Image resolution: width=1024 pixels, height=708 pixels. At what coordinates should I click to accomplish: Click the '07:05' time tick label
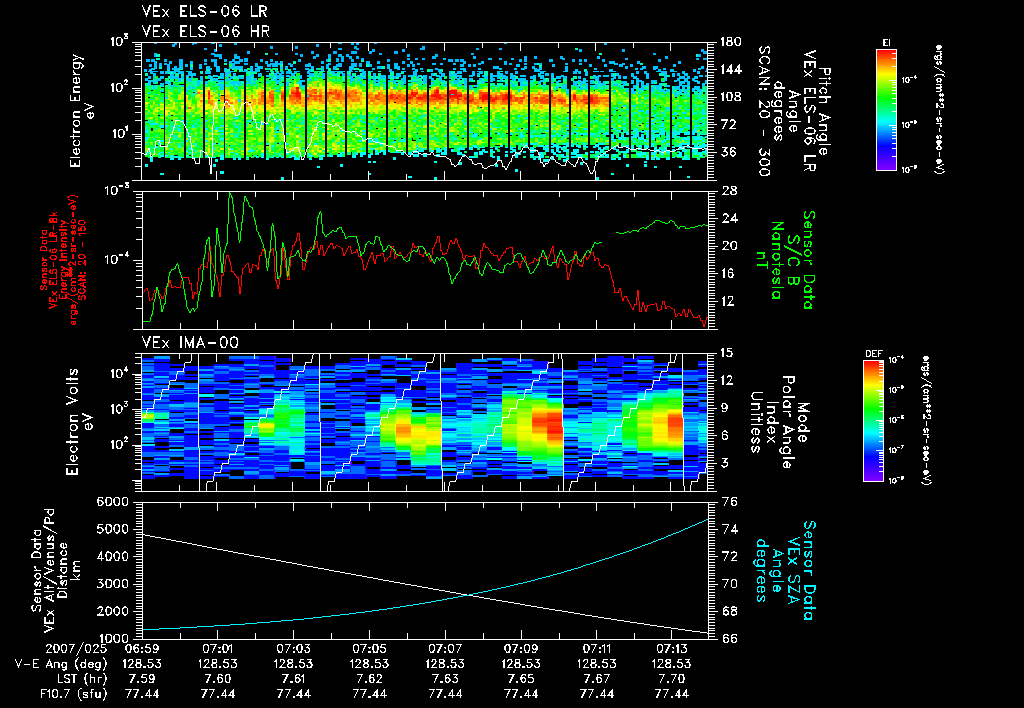[x=369, y=649]
